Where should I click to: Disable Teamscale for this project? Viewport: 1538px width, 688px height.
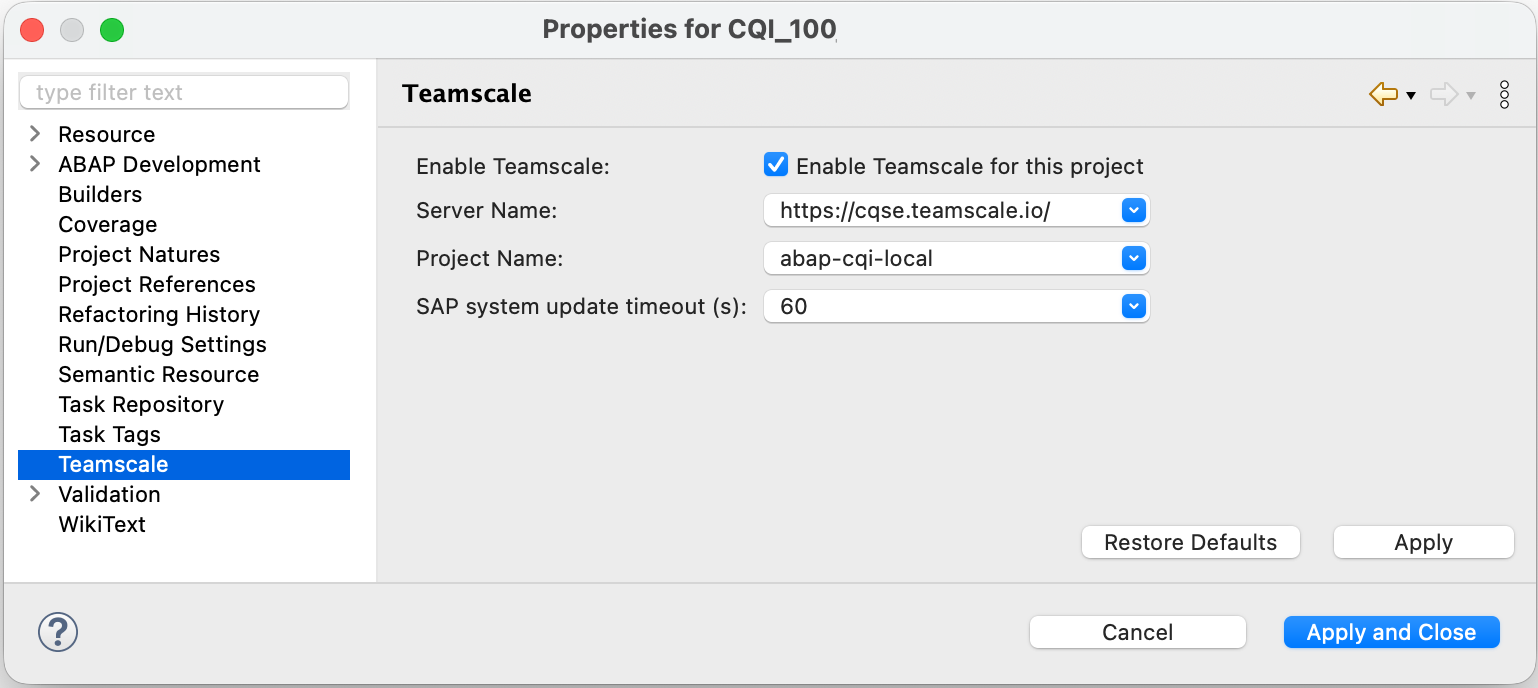tap(776, 164)
